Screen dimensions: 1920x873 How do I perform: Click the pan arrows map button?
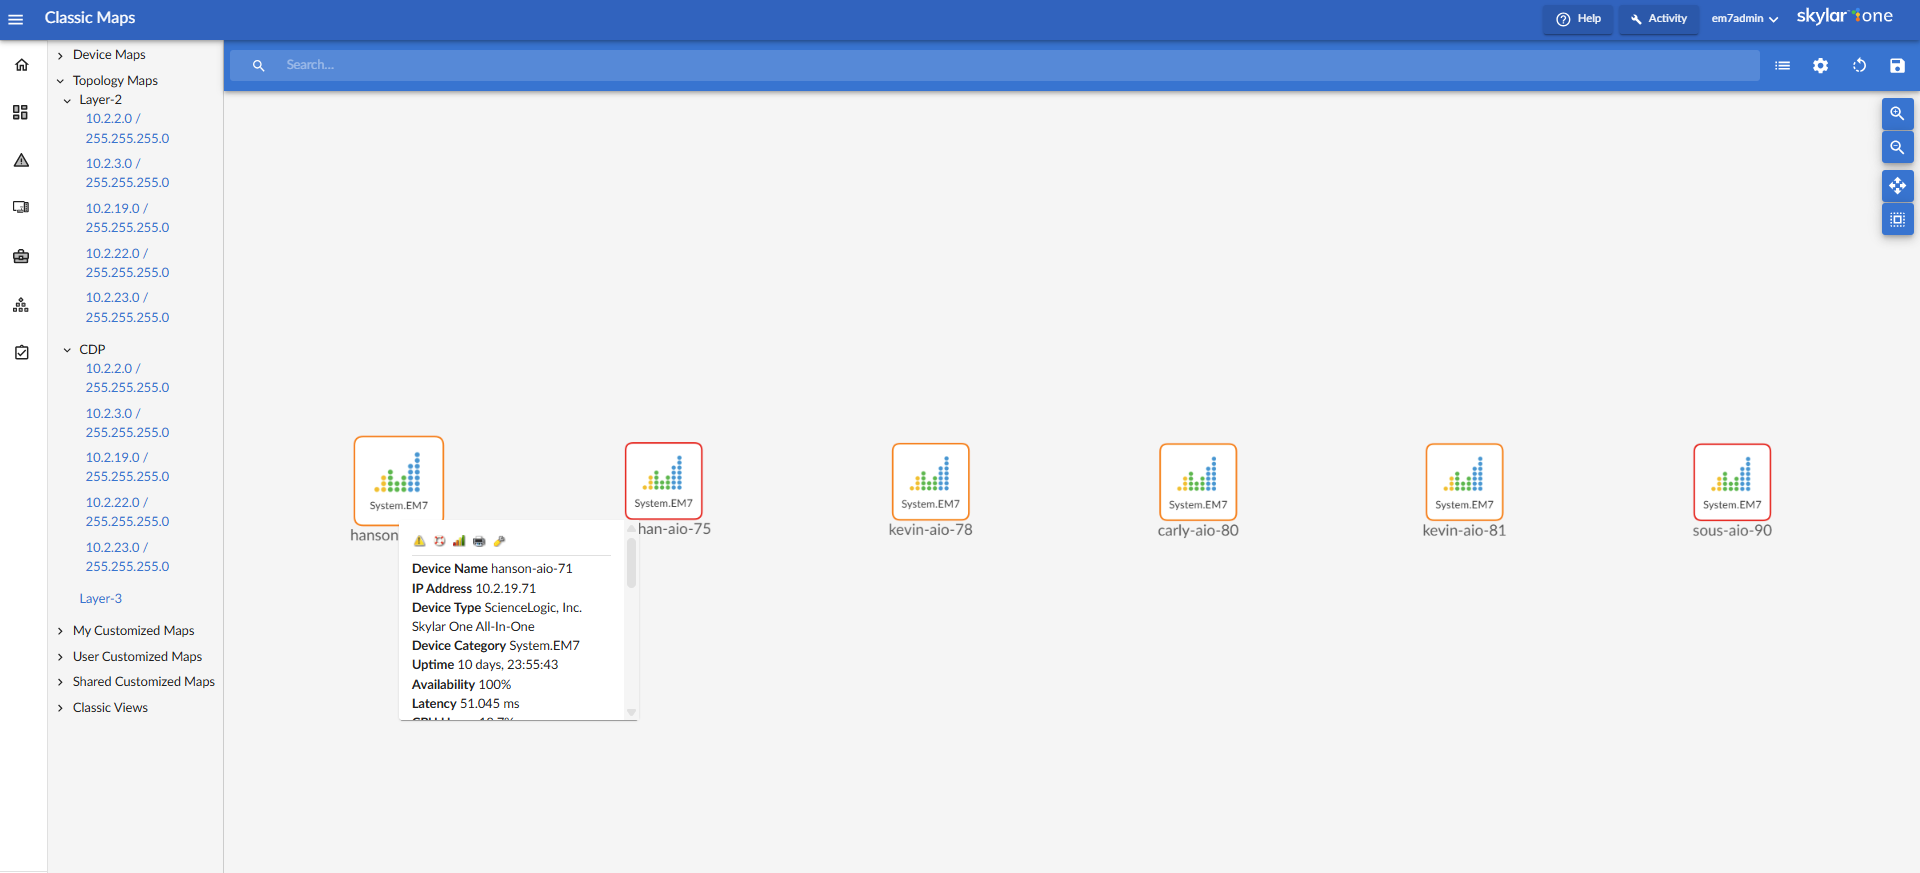coord(1897,186)
